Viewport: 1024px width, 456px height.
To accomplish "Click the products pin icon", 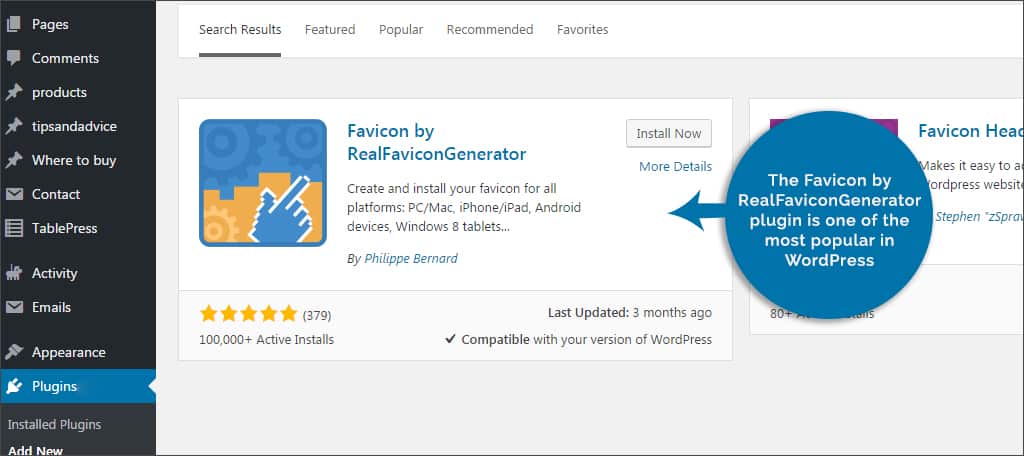I will (14, 92).
